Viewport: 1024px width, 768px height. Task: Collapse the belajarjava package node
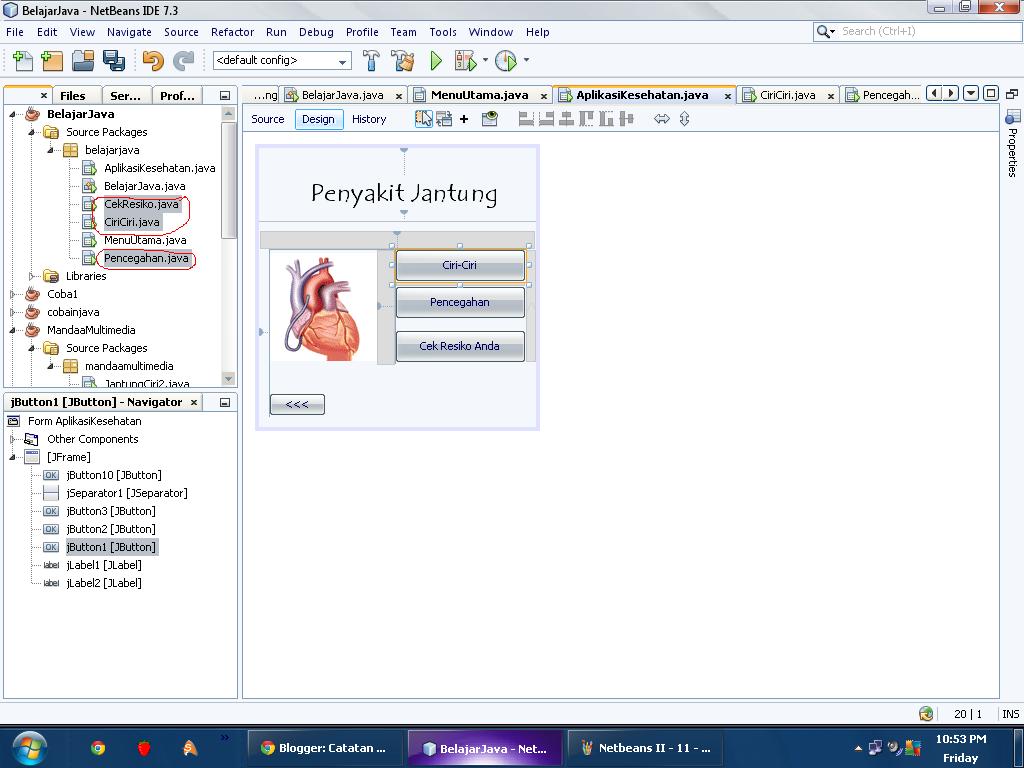click(51, 150)
